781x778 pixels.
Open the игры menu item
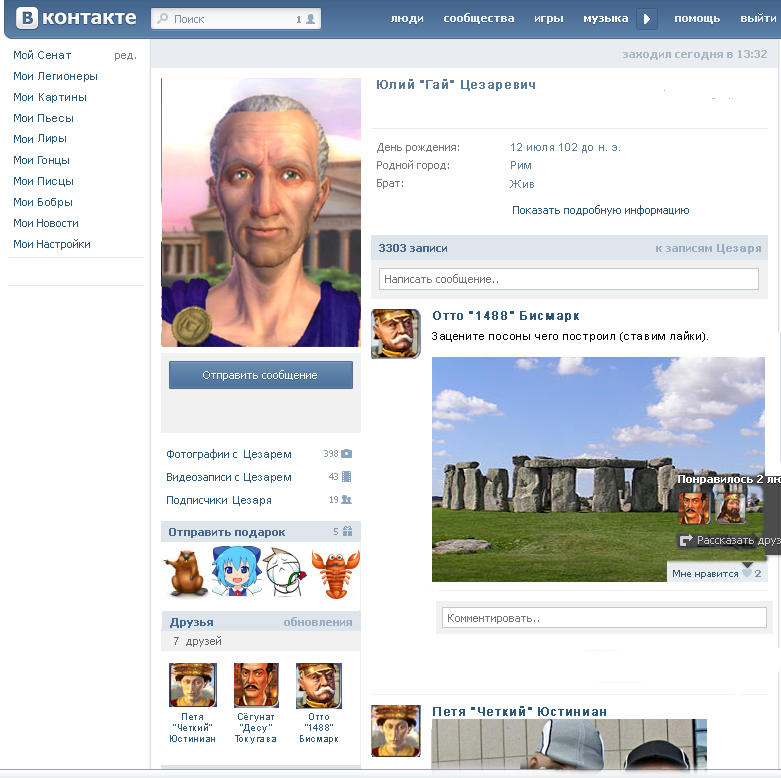pos(548,18)
